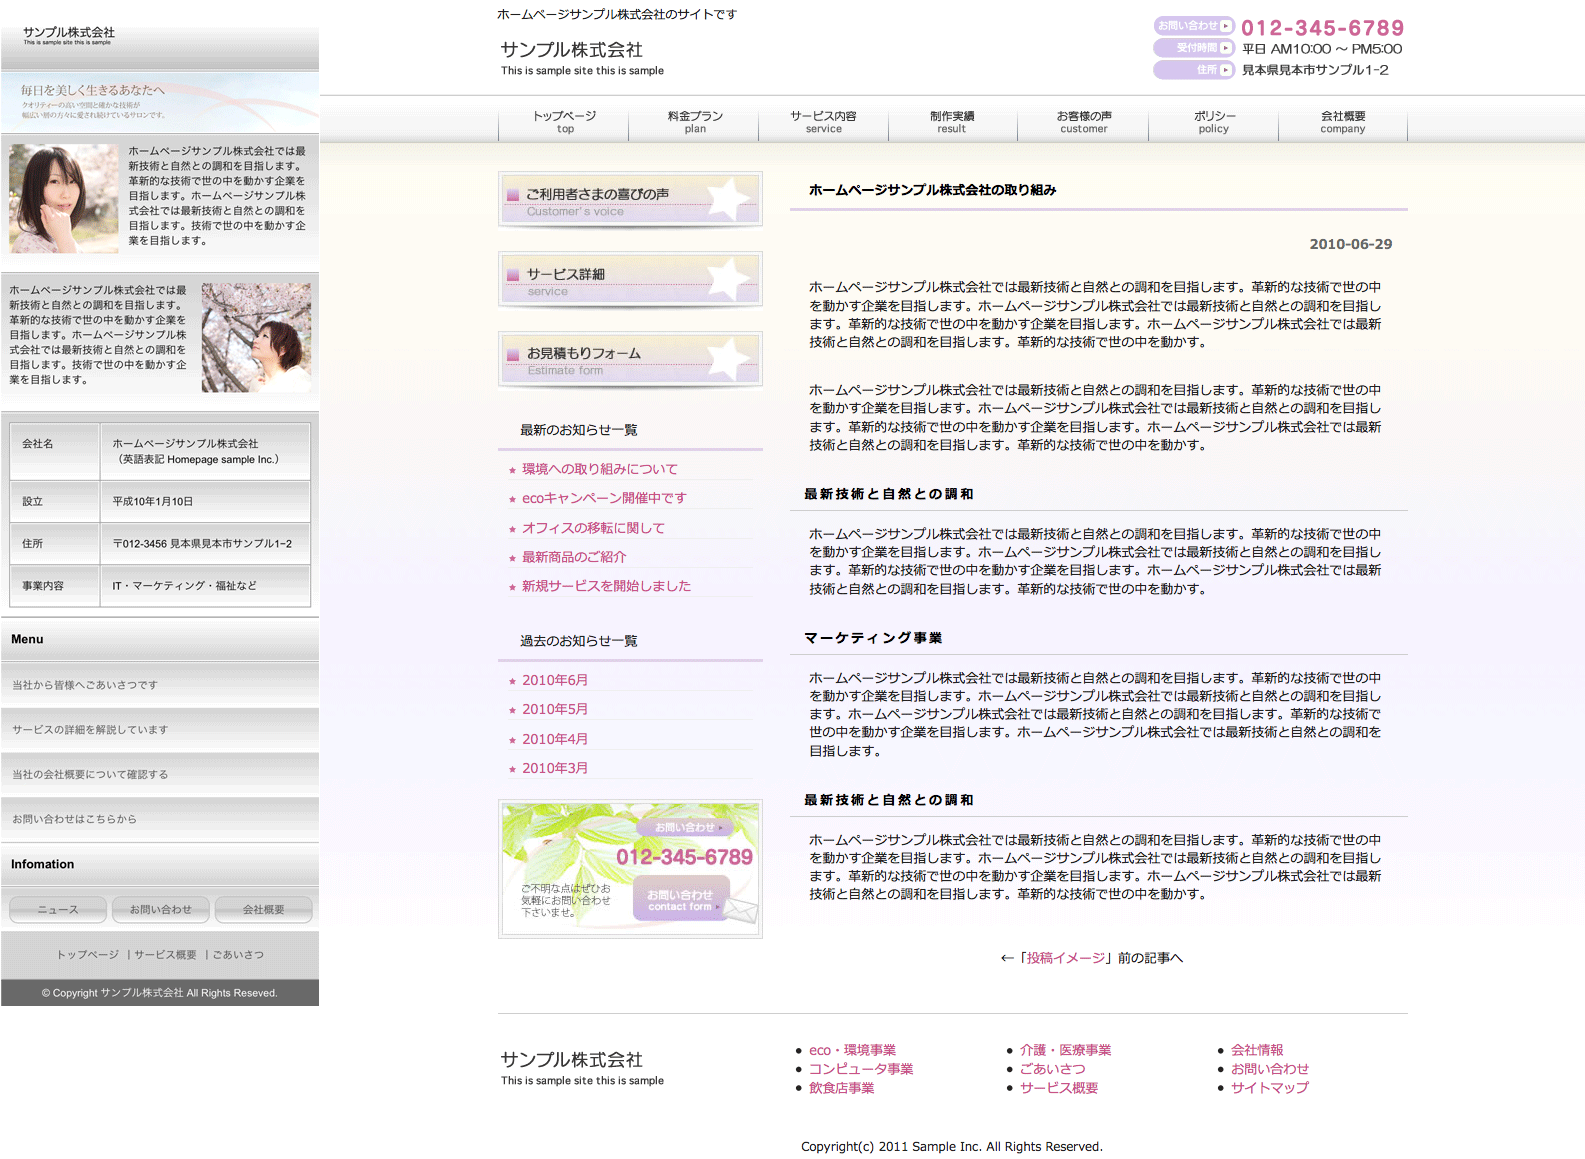Select the ポリシー policy navigation tab
The height and width of the screenshot is (1159, 1585).
click(x=1213, y=121)
